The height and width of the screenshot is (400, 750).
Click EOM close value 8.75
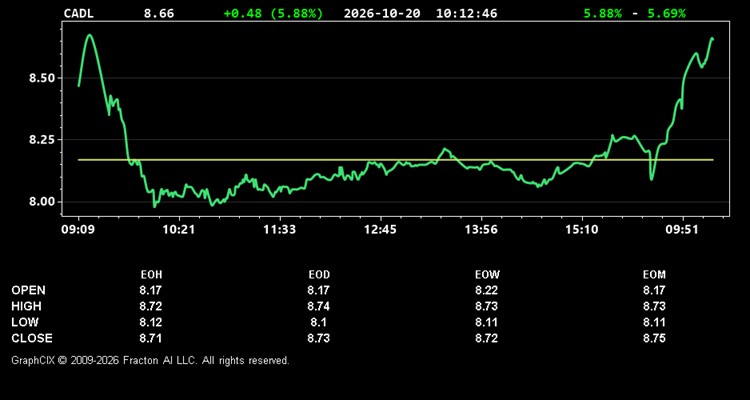click(x=654, y=338)
